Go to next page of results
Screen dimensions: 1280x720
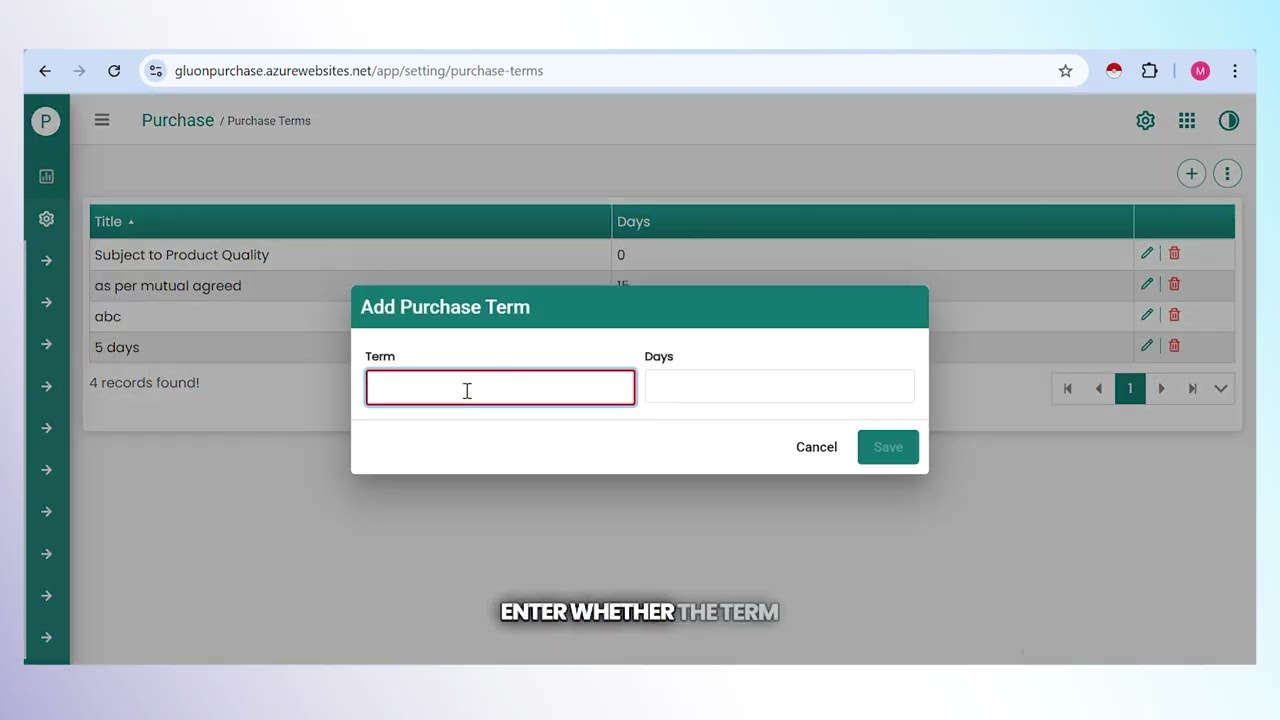[x=1161, y=388]
